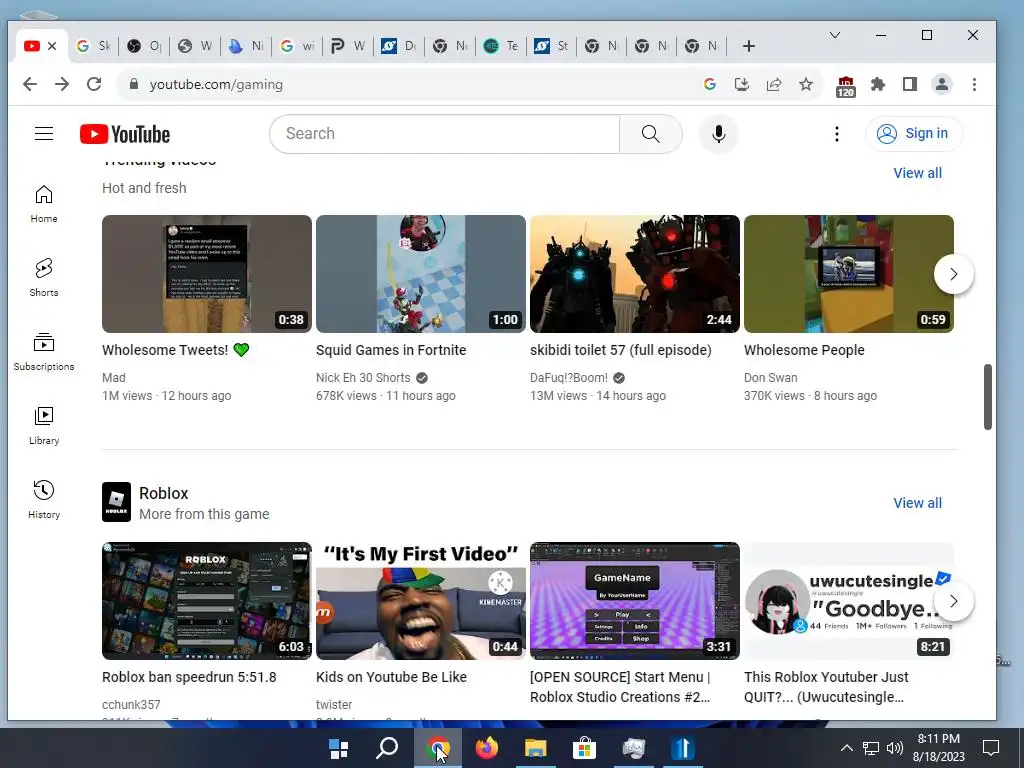Screen dimensions: 1024x768
Task: Open Shorts in the sidebar
Action: click(x=44, y=278)
